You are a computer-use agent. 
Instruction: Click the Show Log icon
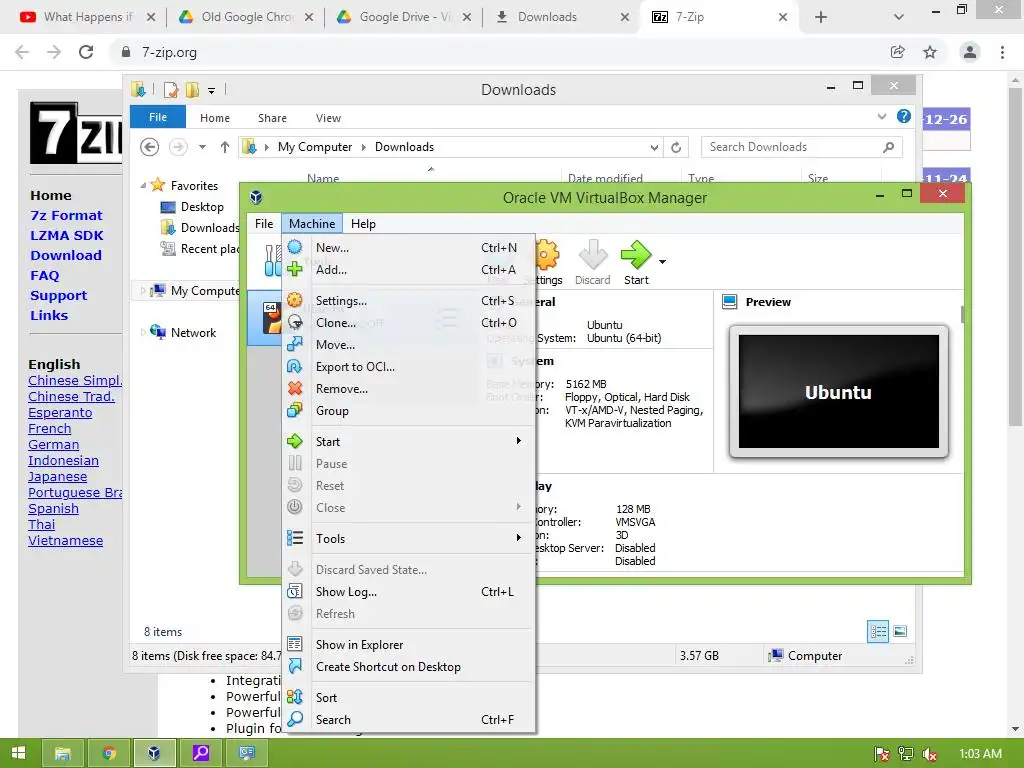[x=295, y=591]
